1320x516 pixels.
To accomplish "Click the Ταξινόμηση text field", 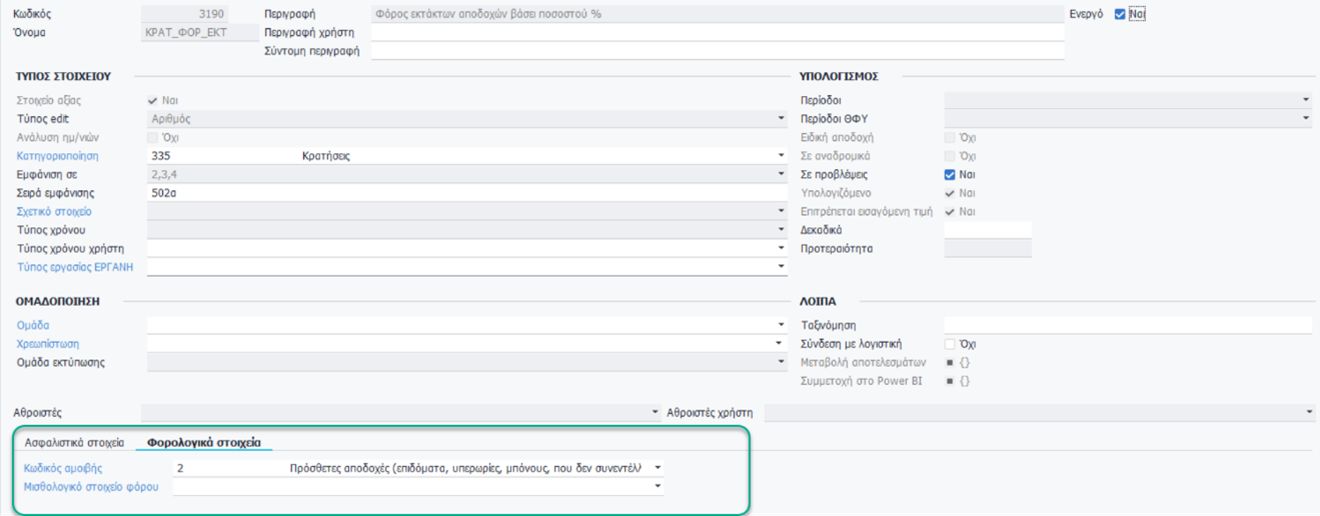I will click(x=1127, y=325).
